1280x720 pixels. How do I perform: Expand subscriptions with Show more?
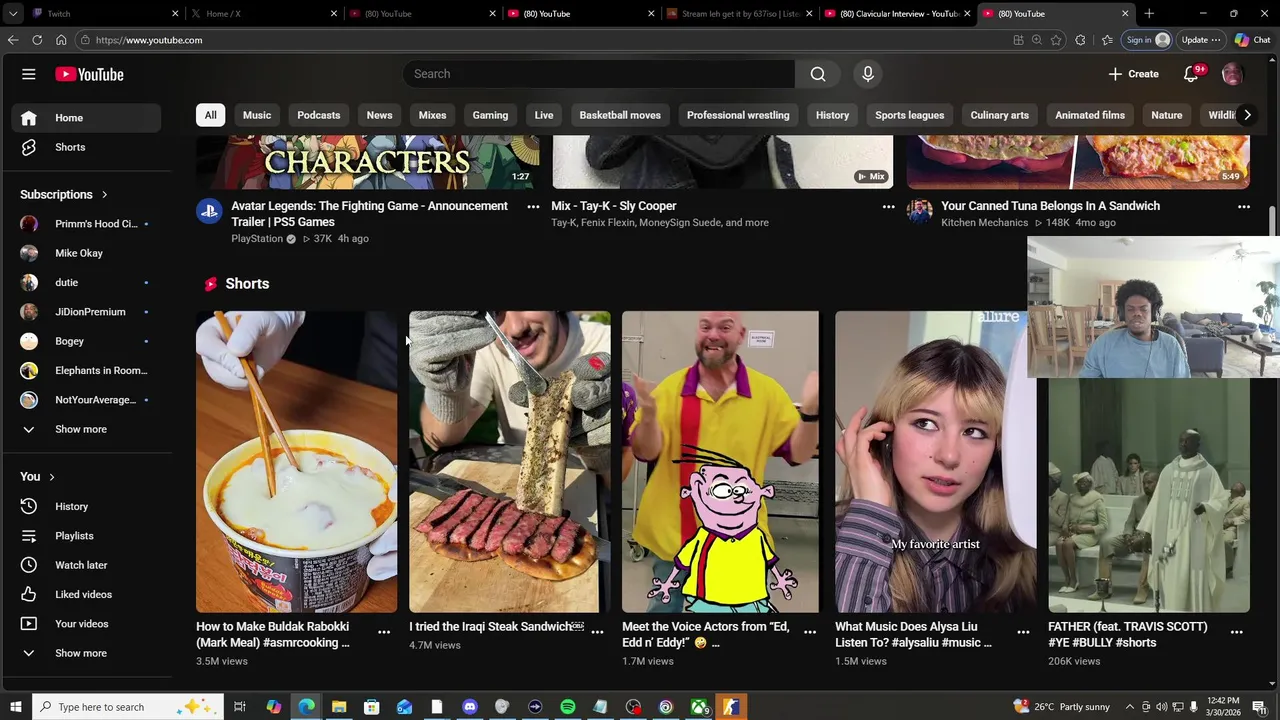tap(86, 429)
